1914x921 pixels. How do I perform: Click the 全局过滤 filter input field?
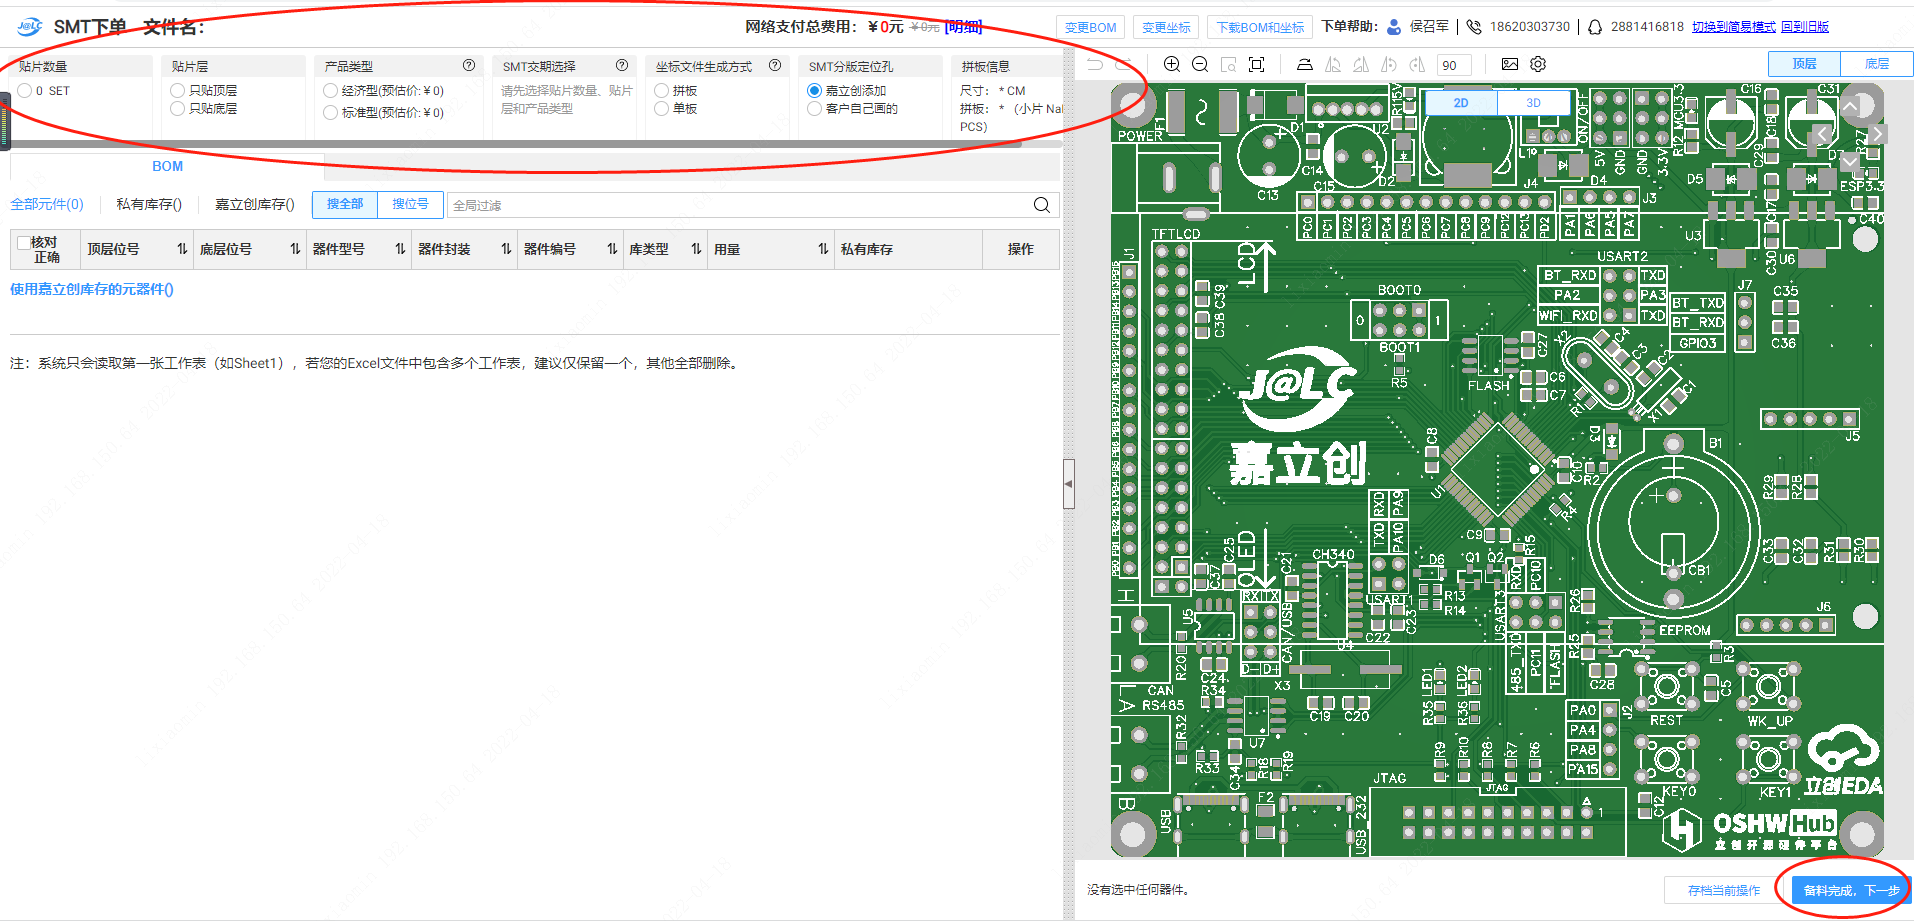tap(740, 205)
